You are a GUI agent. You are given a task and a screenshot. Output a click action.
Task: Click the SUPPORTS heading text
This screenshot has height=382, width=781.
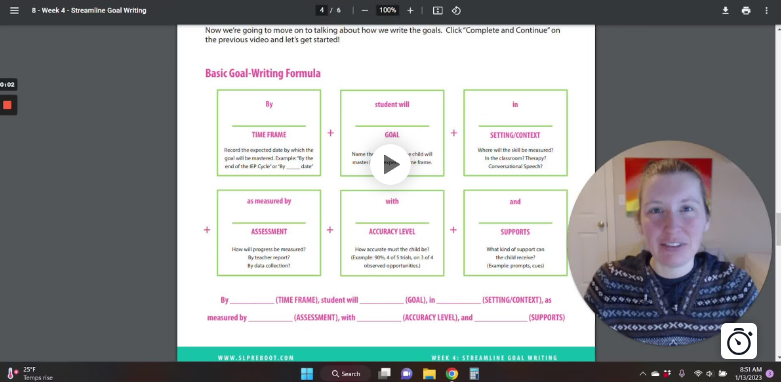[515, 232]
